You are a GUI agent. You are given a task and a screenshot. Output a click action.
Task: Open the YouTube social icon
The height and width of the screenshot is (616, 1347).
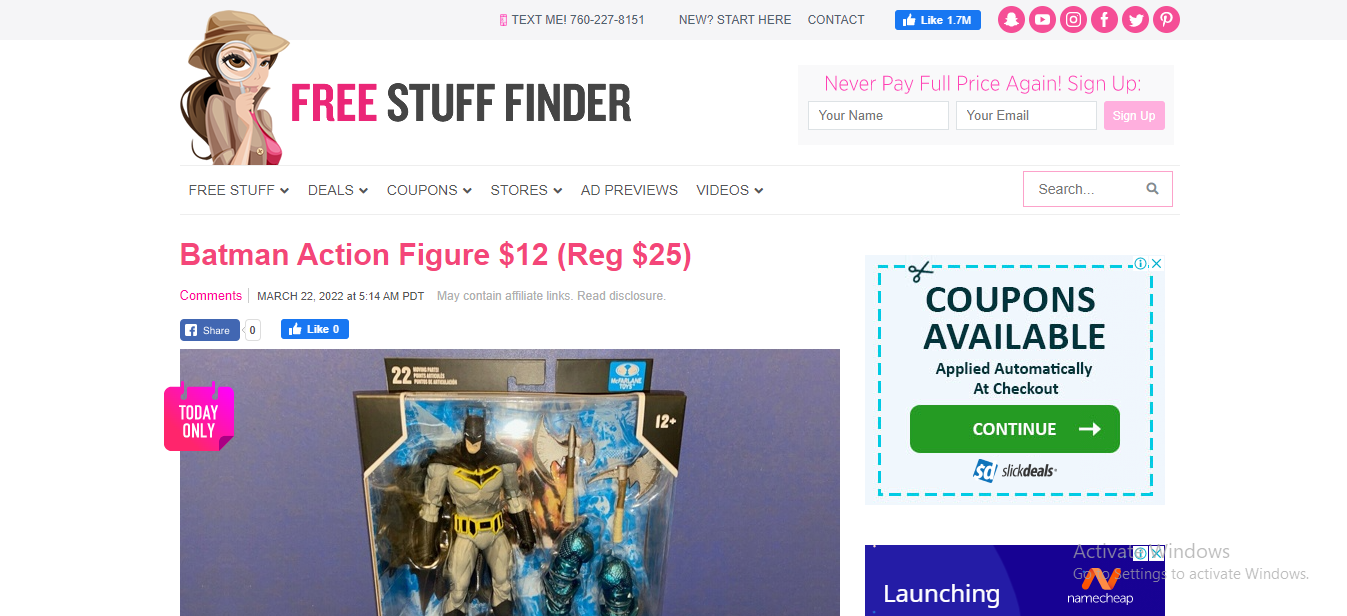pos(1043,20)
